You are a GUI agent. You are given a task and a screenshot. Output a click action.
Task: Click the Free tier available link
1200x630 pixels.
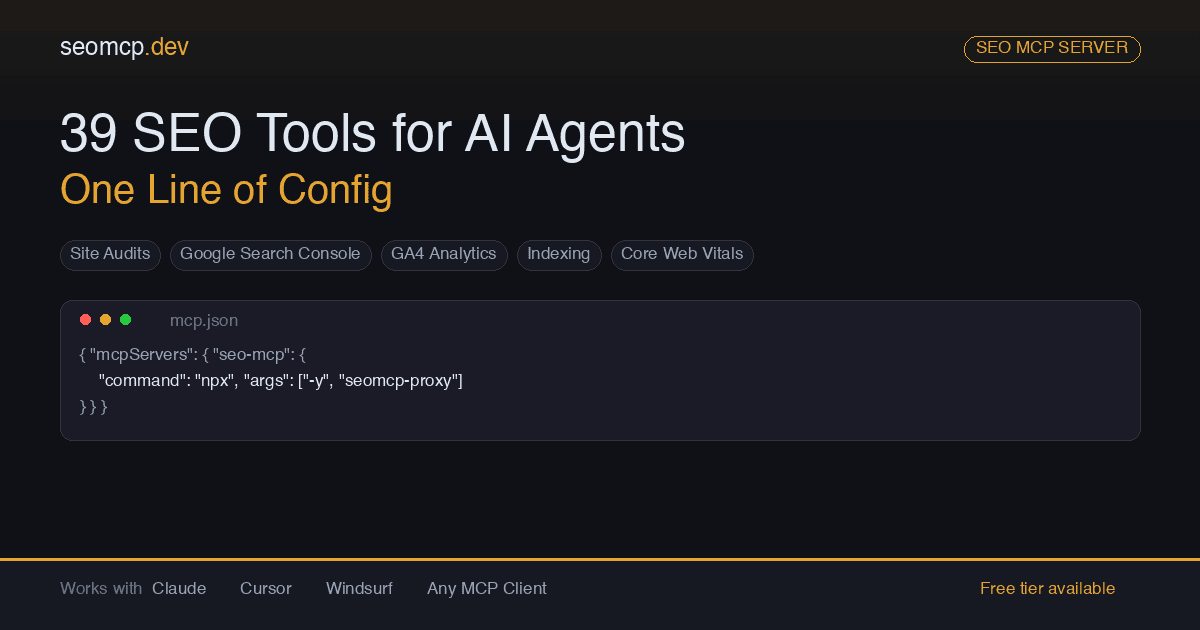(1048, 589)
